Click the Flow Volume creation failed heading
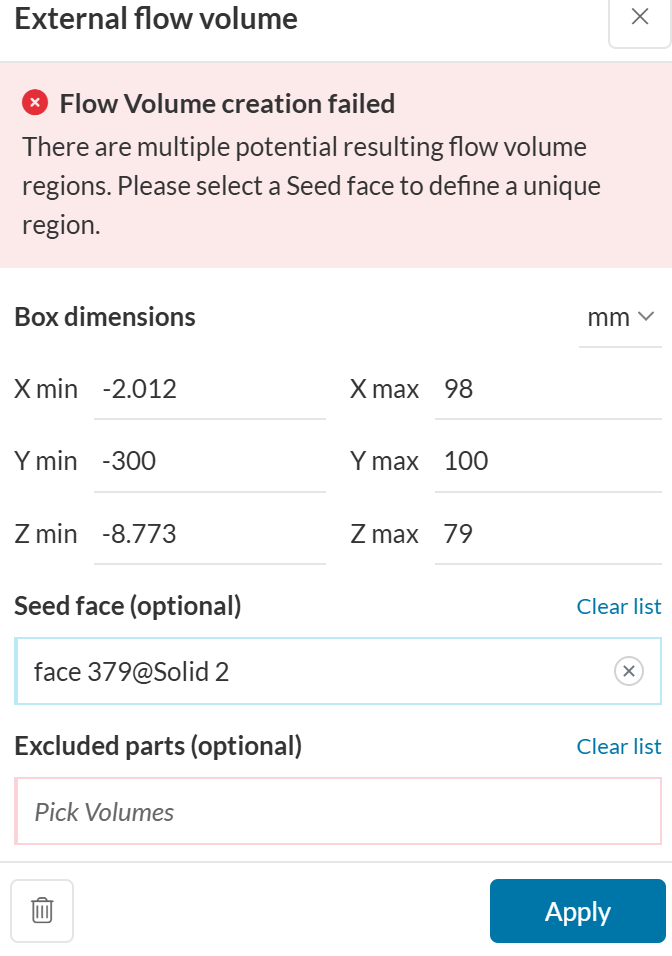 click(227, 103)
